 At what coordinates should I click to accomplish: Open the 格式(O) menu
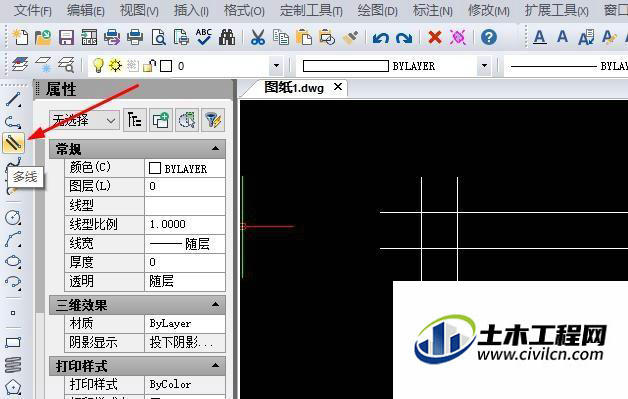[x=244, y=10]
